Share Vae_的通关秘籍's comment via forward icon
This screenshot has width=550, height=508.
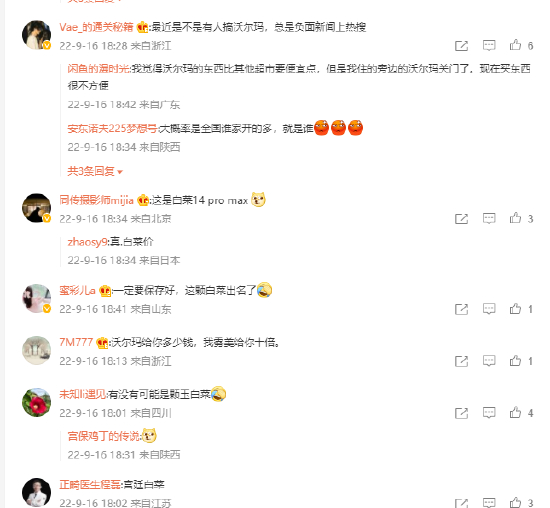[461, 46]
